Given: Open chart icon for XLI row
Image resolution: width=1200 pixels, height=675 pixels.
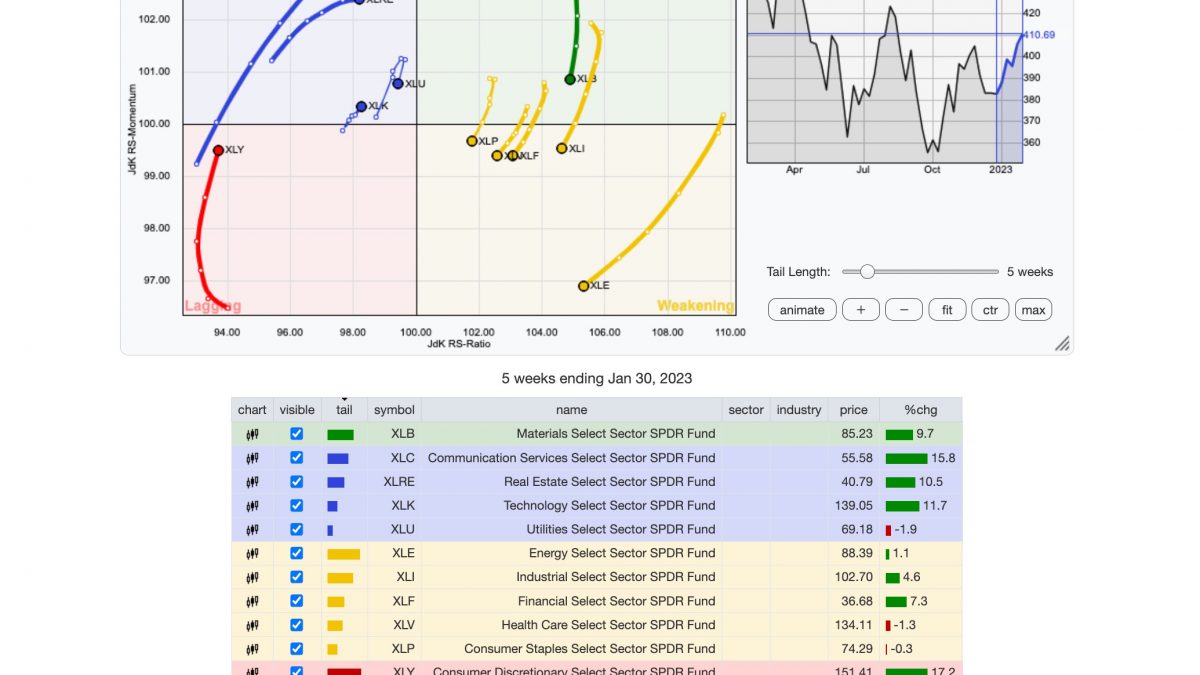Looking at the screenshot, I should point(252,577).
